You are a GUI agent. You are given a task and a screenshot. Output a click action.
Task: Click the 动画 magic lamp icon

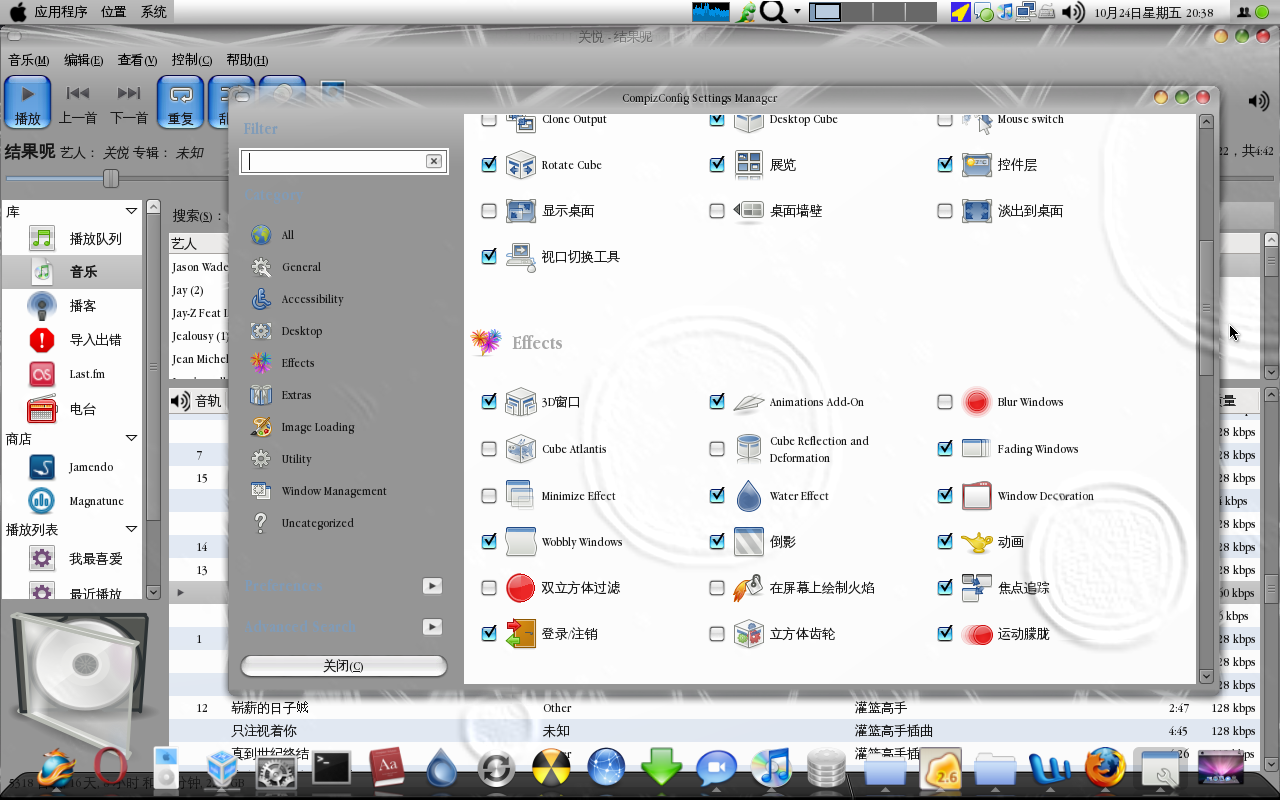(977, 542)
